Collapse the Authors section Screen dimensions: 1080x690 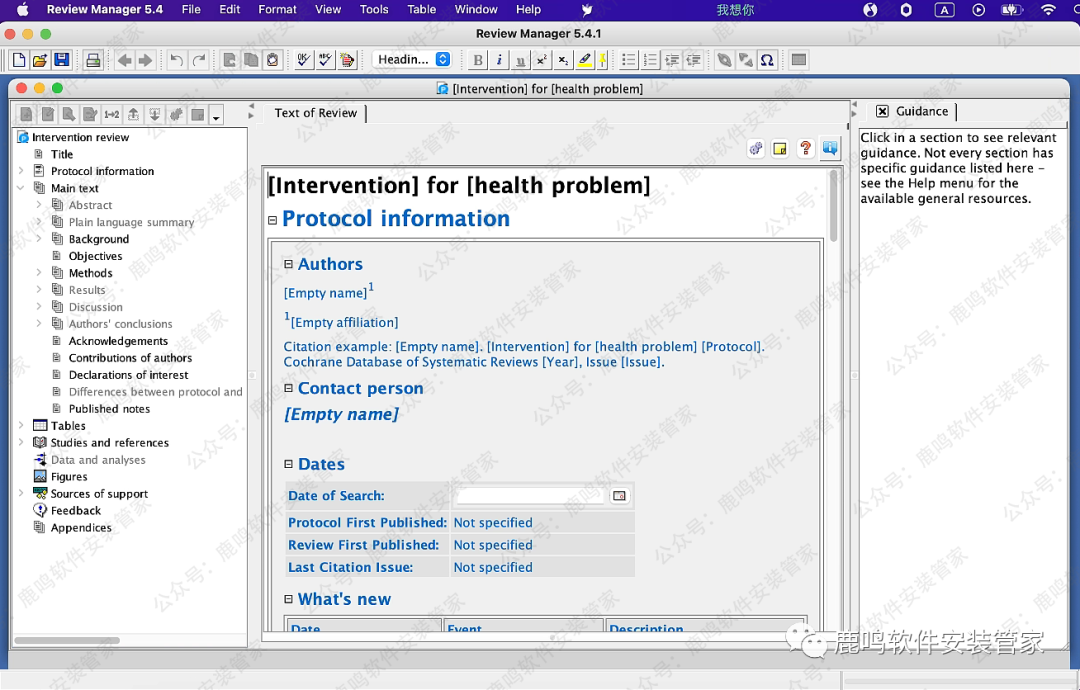coord(289,265)
